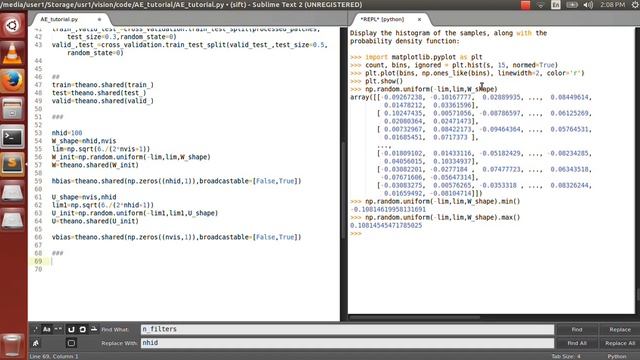Open the Tab Size: 4 status bar menu
Viewport: 640px width, 360px height.
[566, 356]
